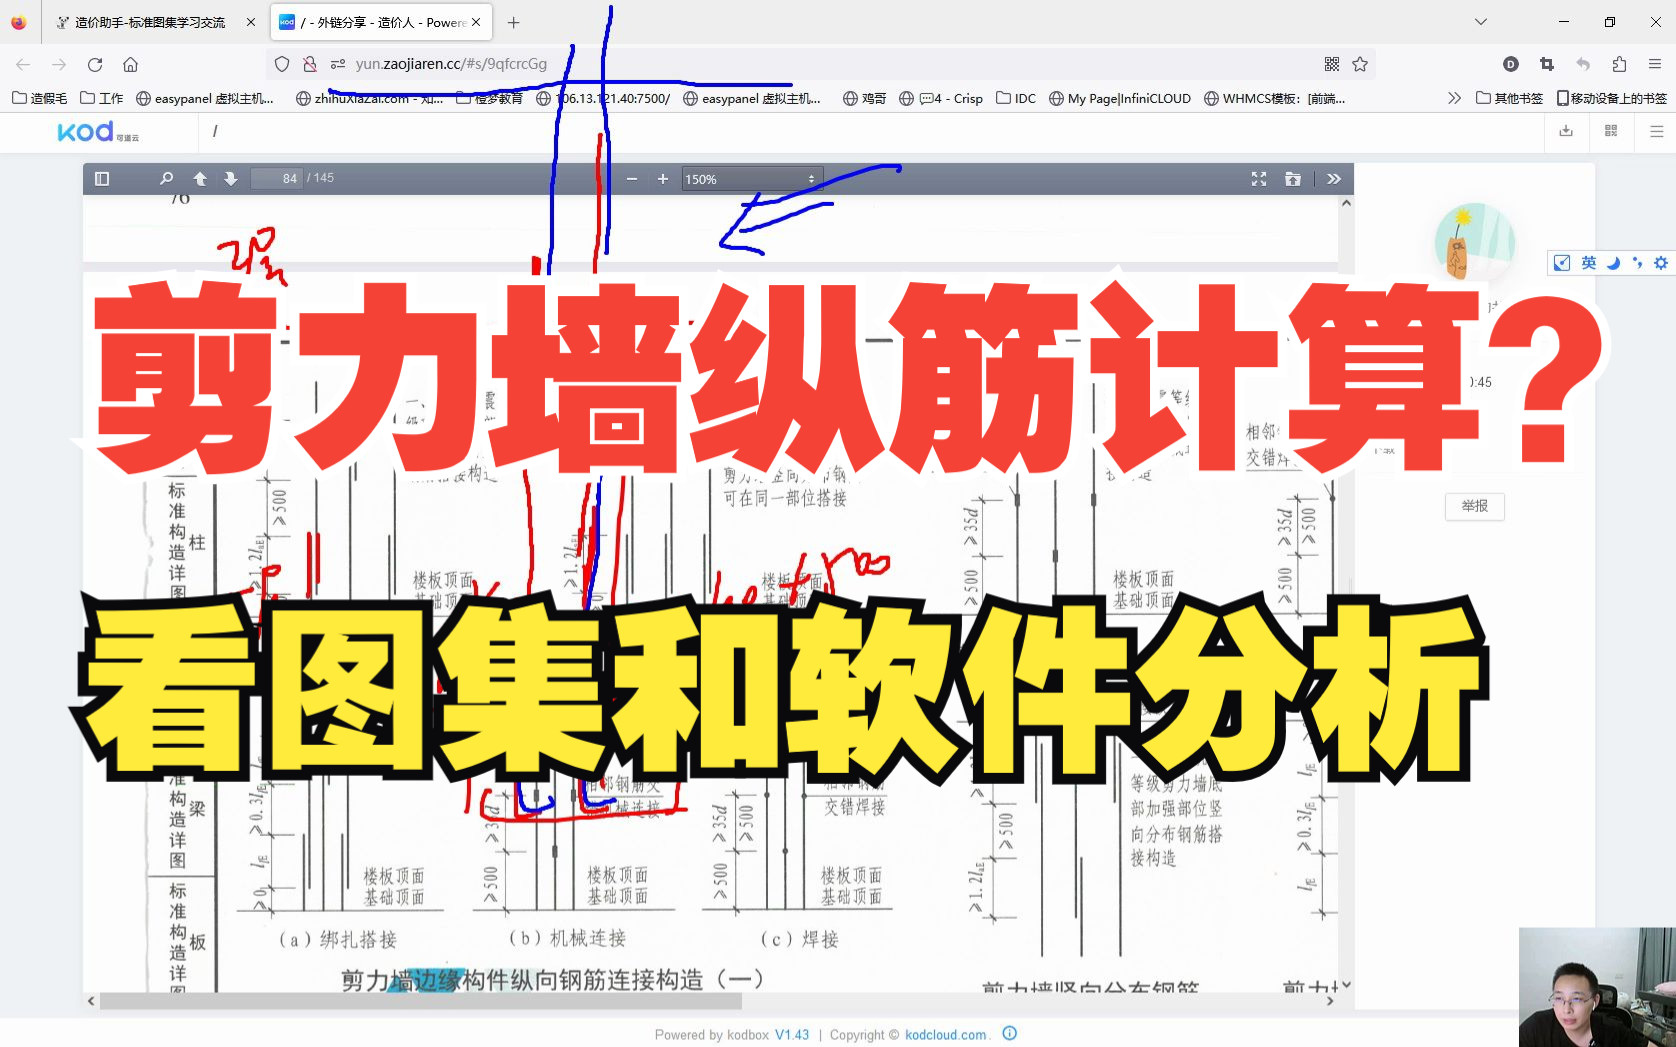Reload the current page
This screenshot has height=1047, width=1676.
[95, 64]
